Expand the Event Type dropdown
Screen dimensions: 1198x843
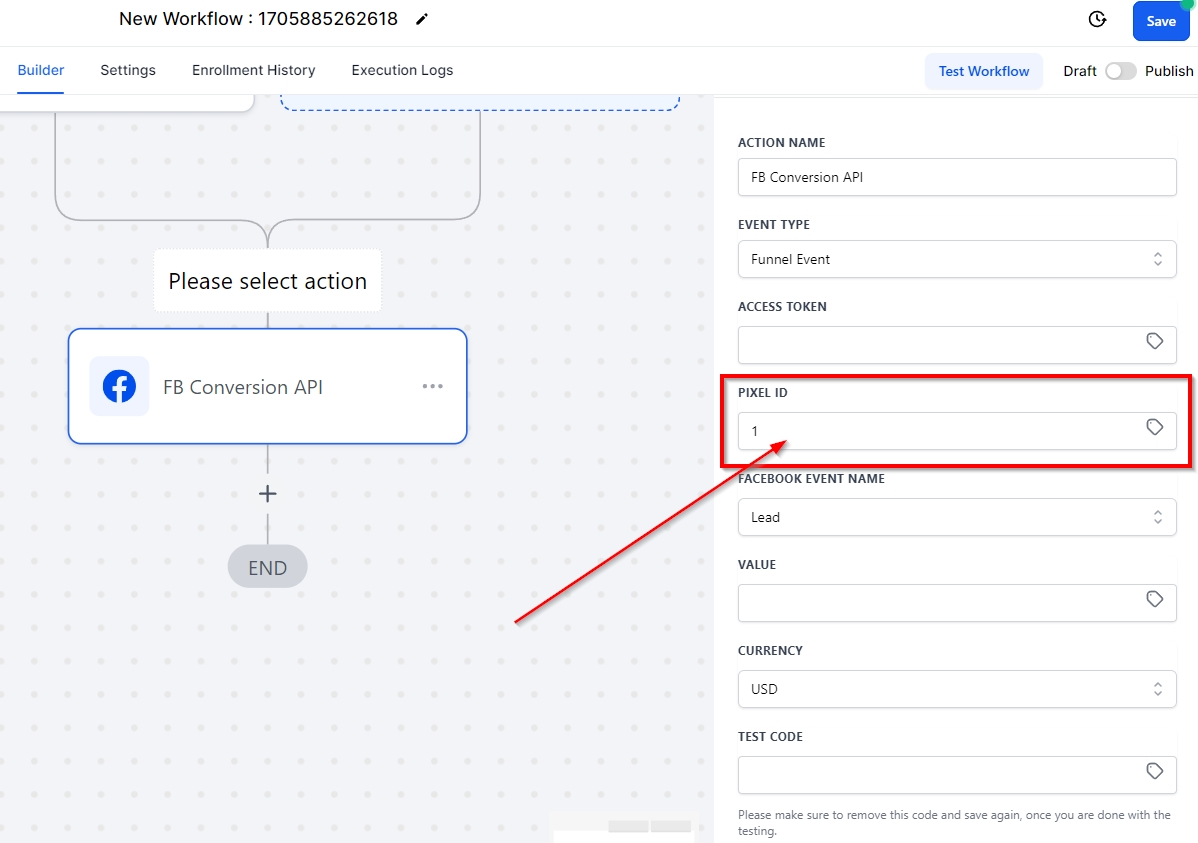coord(956,259)
